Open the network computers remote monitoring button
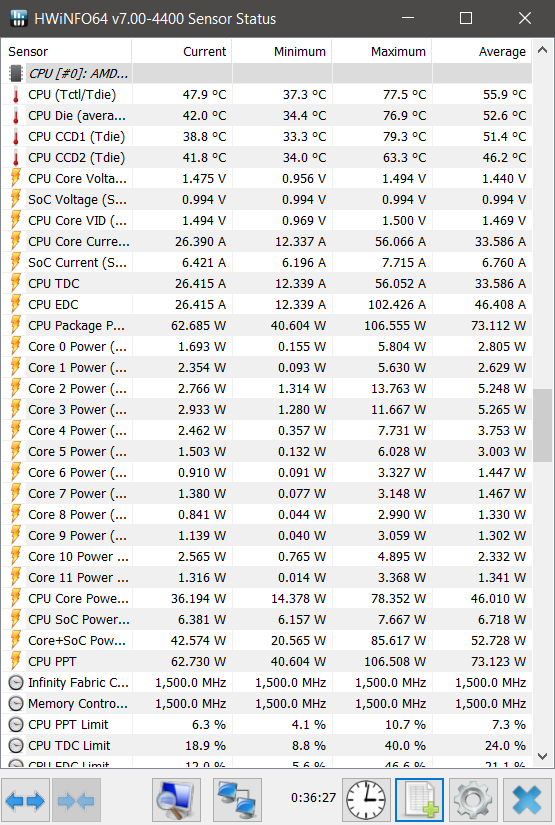Viewport: 555px width, 825px height. click(x=237, y=800)
